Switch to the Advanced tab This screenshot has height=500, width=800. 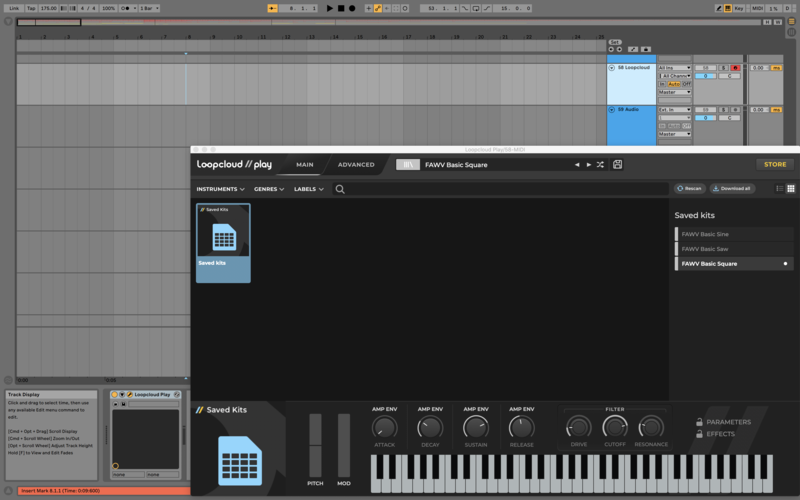click(x=356, y=165)
